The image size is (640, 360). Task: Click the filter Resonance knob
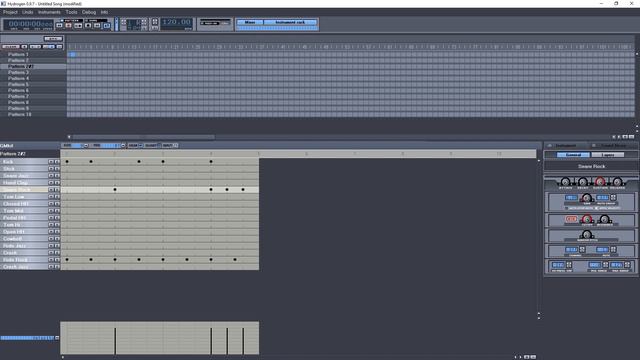click(604, 219)
